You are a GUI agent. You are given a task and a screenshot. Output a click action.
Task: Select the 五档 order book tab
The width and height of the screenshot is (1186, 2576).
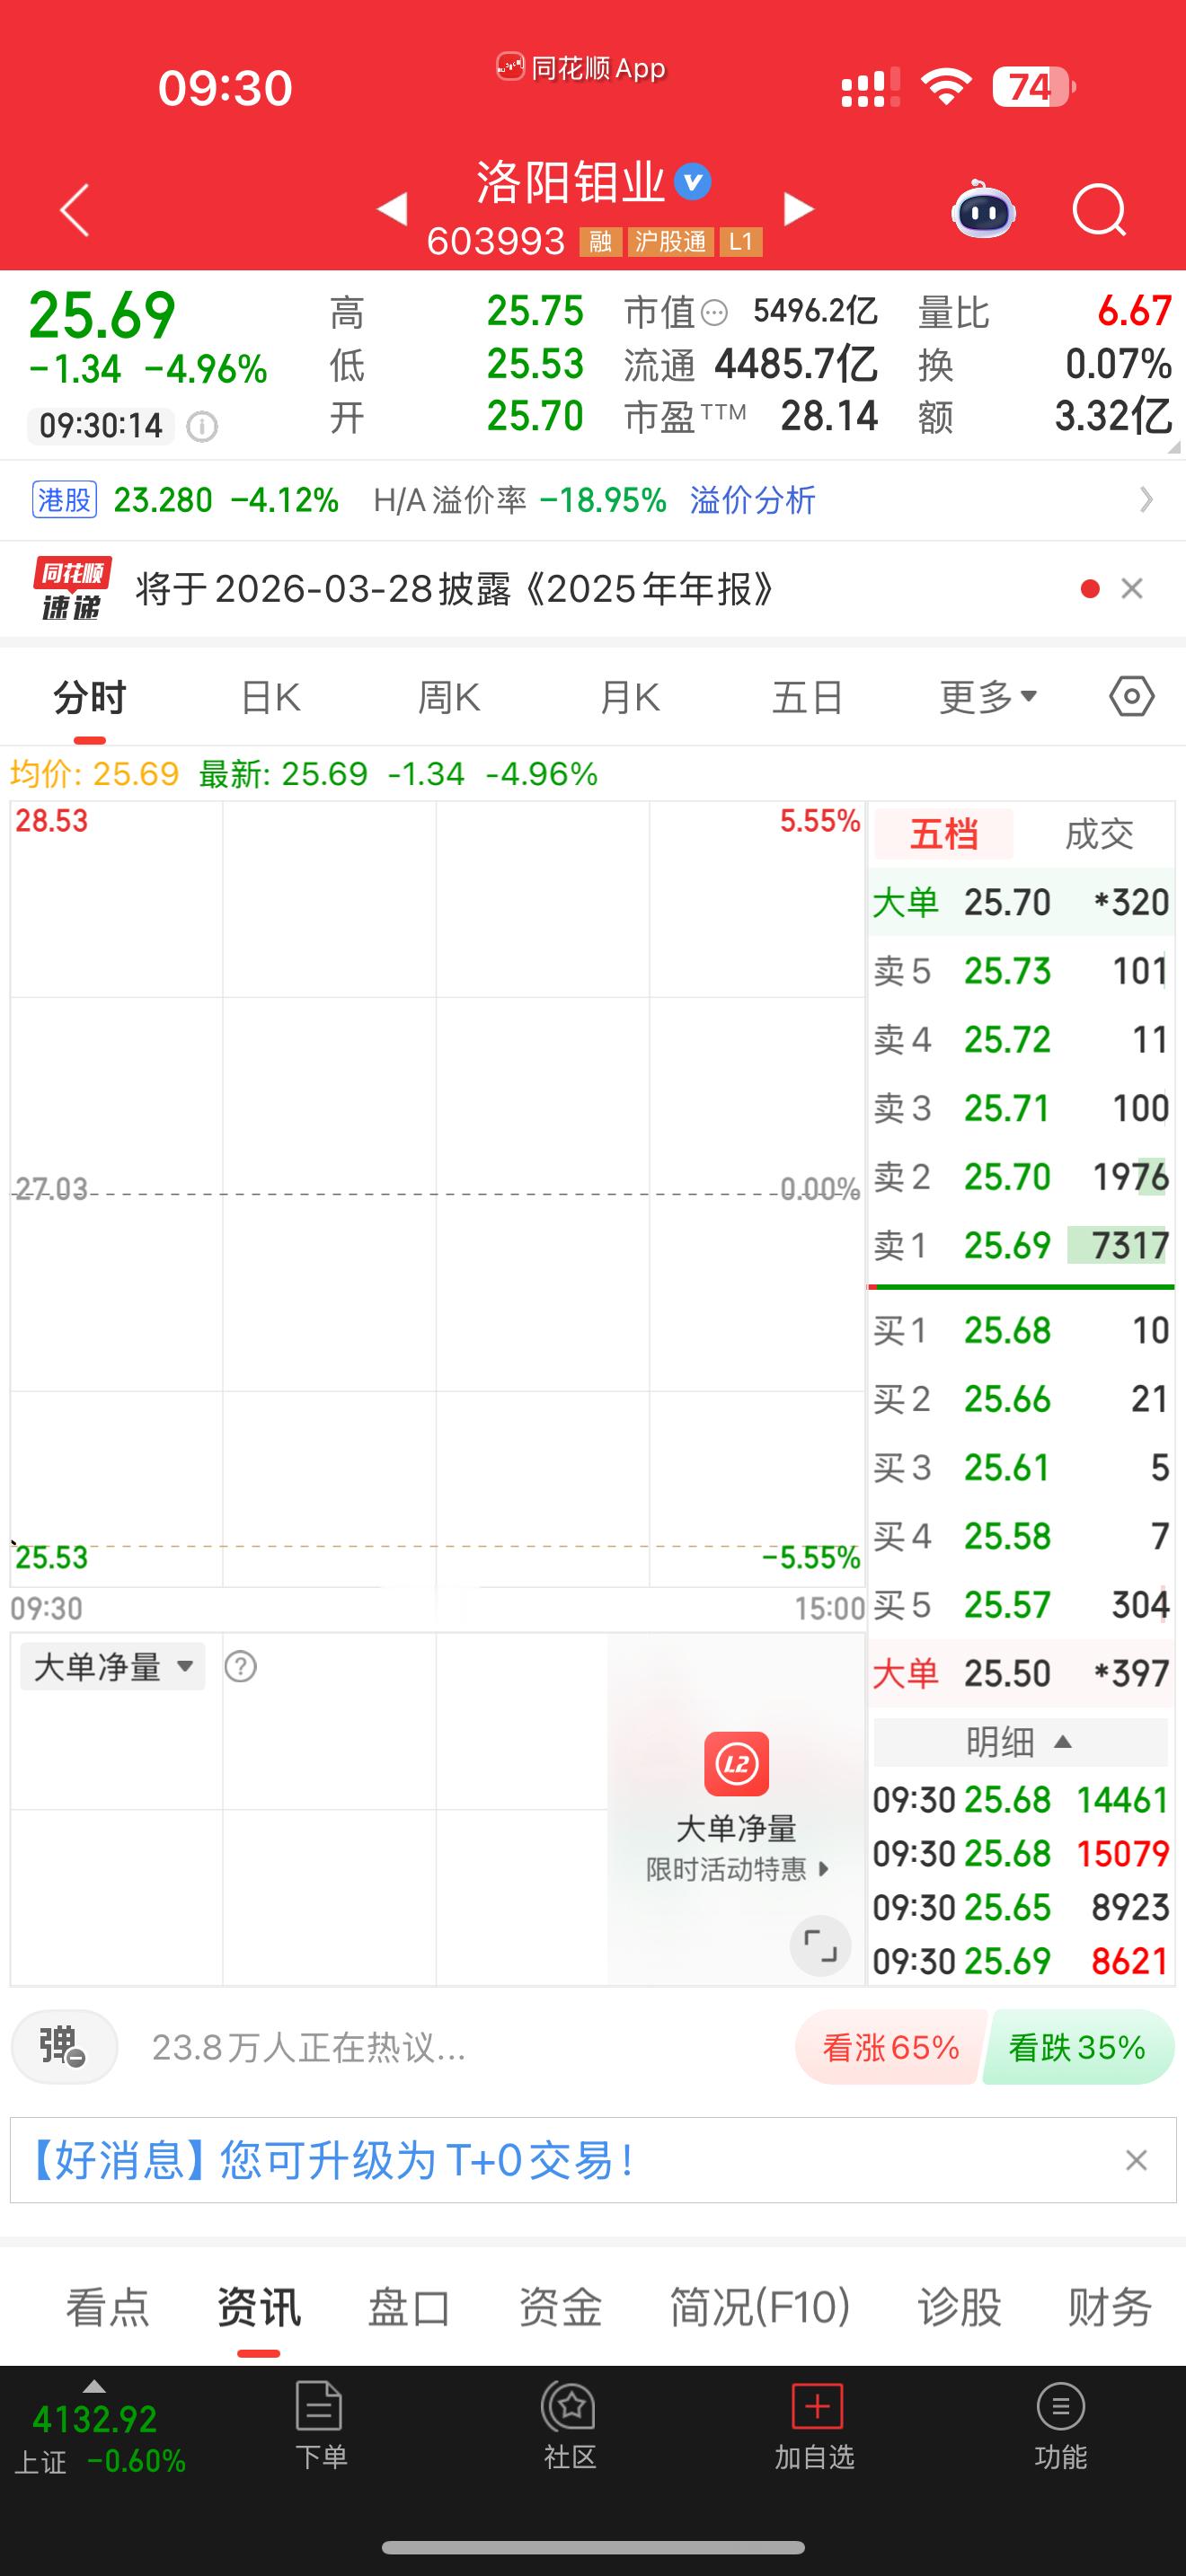944,834
